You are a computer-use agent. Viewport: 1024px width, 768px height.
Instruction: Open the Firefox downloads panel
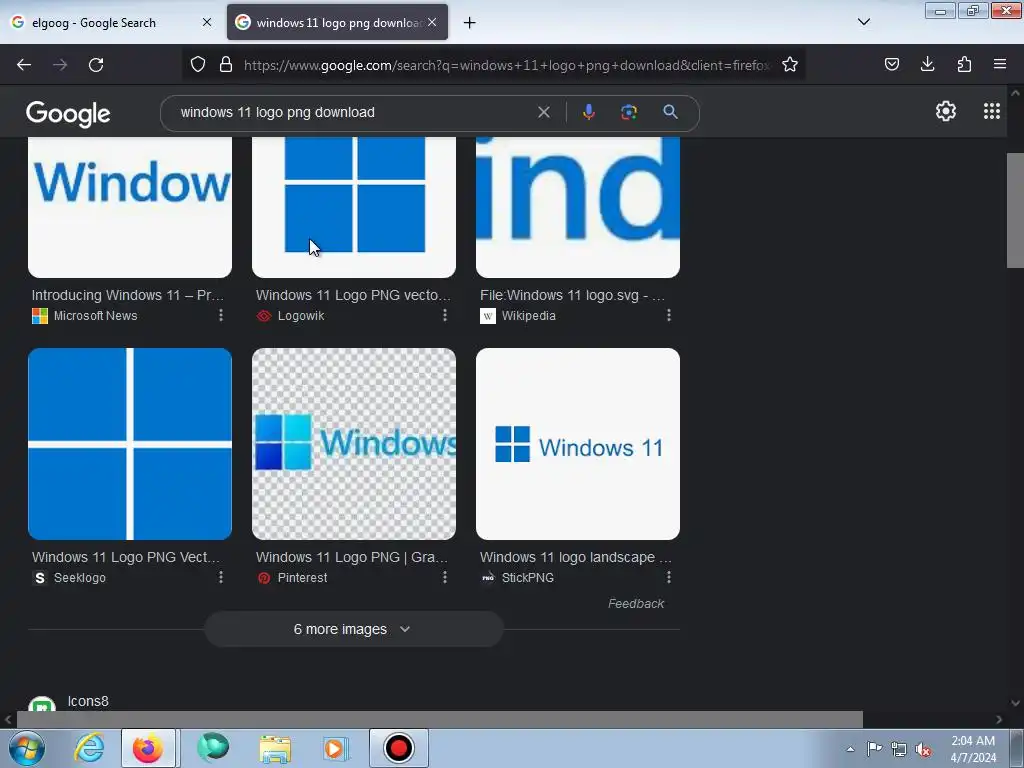(x=927, y=64)
